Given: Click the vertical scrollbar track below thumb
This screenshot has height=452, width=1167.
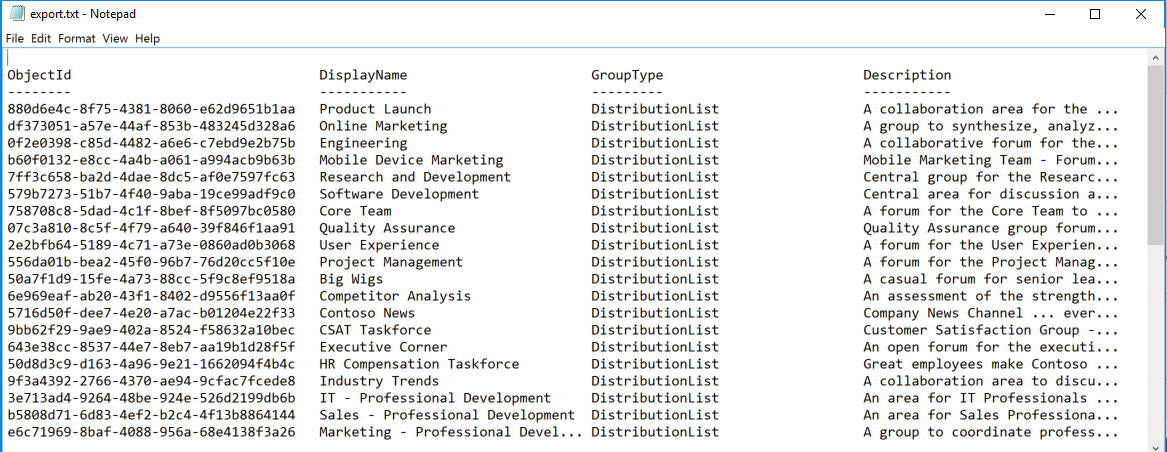Looking at the screenshot, I should (x=1156, y=343).
